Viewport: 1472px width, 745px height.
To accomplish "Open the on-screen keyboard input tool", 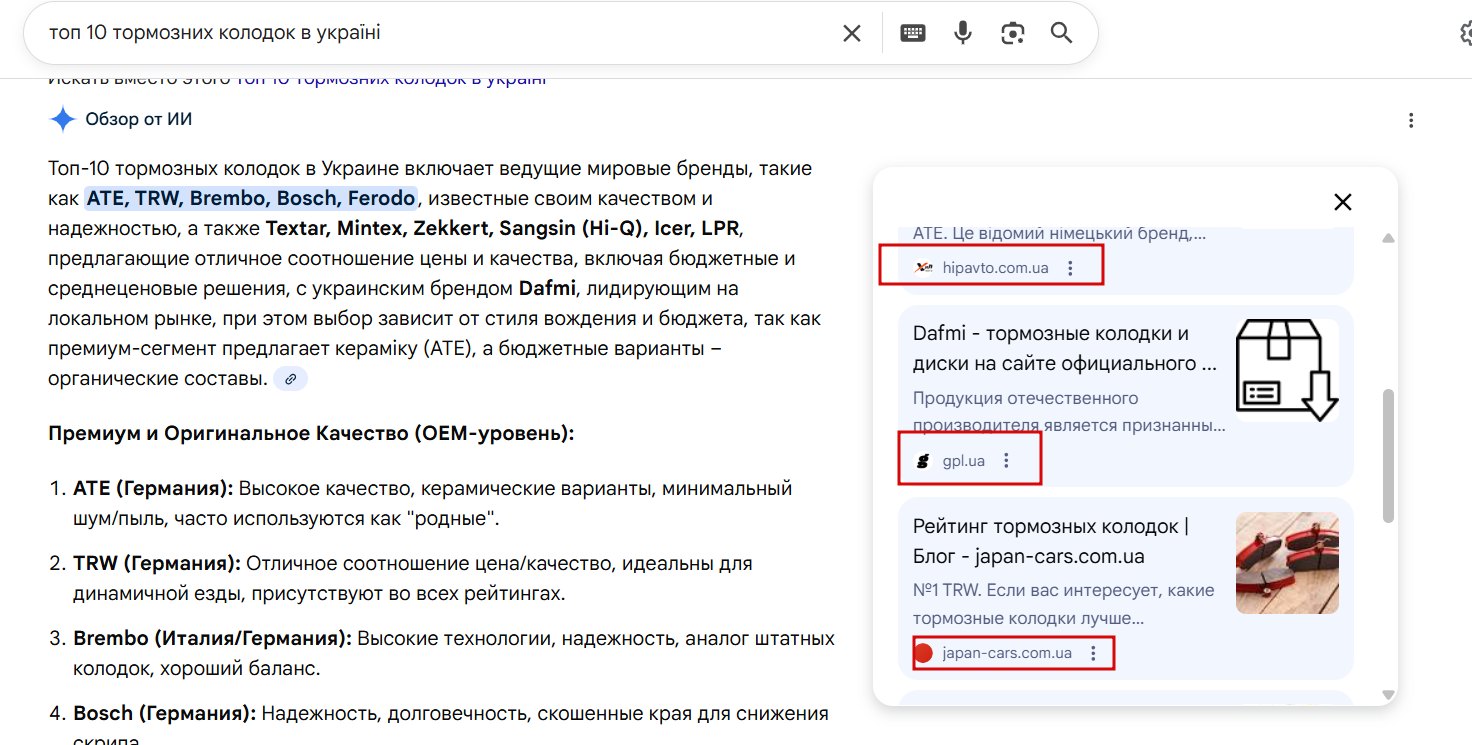I will tap(912, 33).
